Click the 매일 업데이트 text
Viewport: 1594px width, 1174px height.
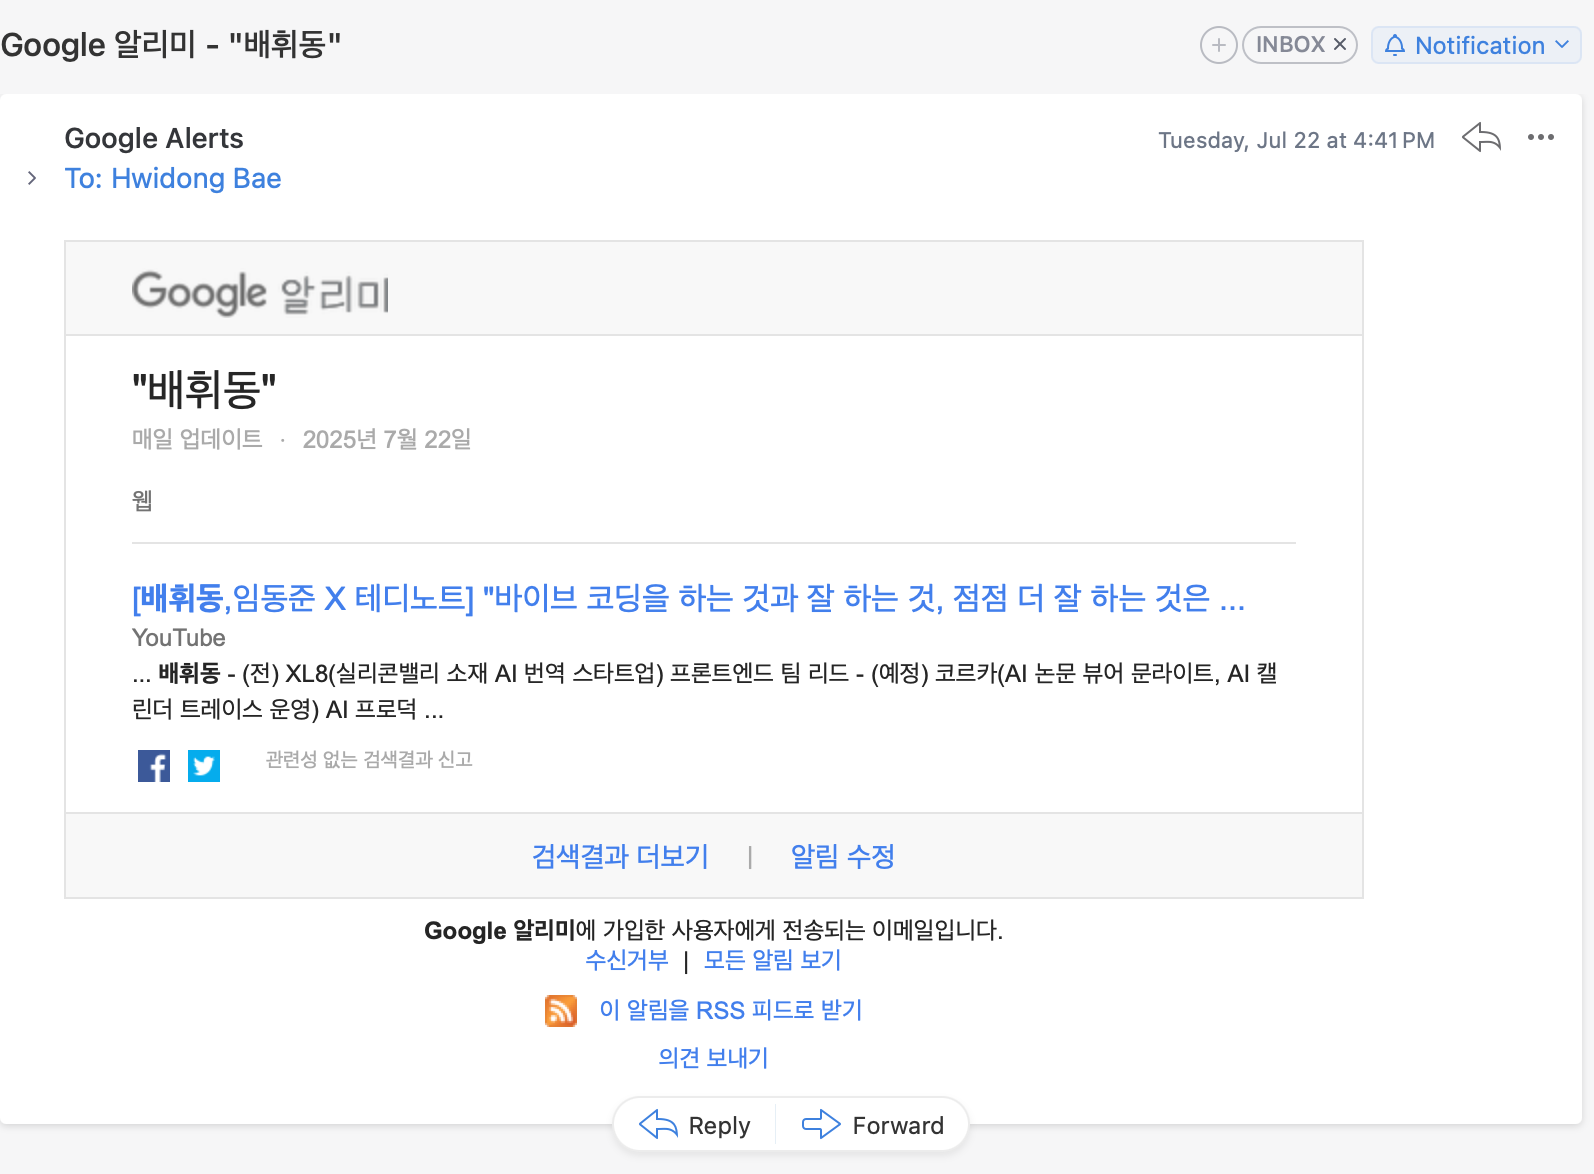coord(197,439)
